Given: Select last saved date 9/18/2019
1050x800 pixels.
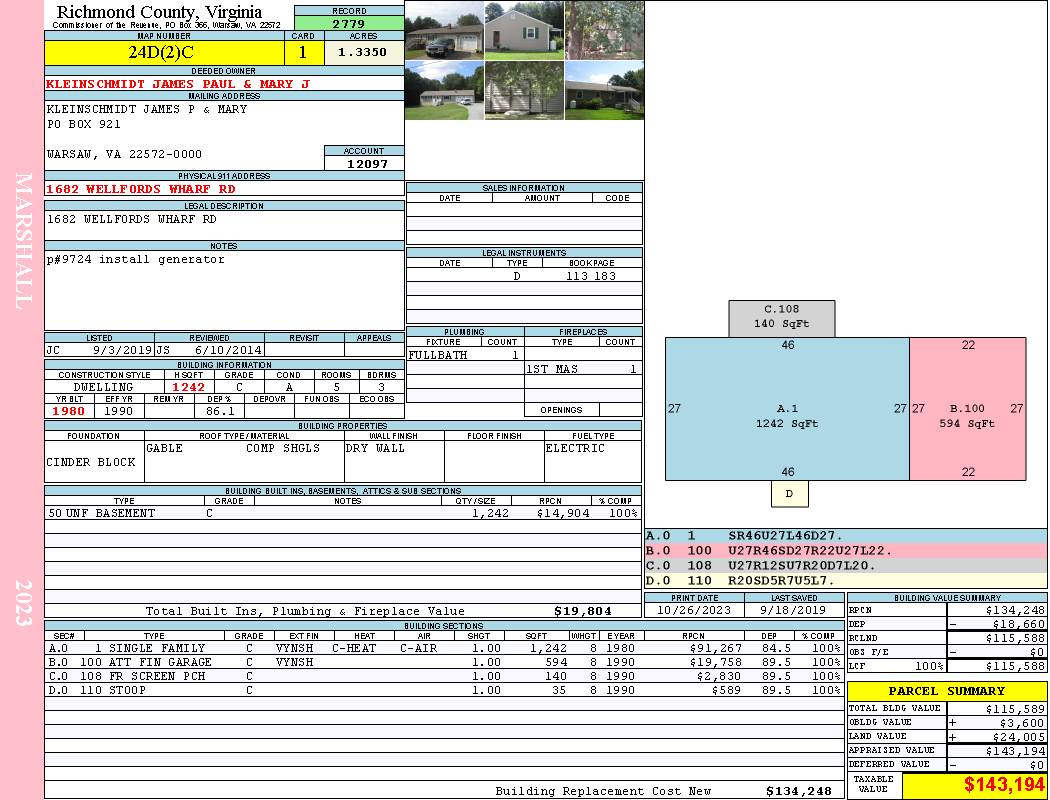Looking at the screenshot, I should pos(794,610).
